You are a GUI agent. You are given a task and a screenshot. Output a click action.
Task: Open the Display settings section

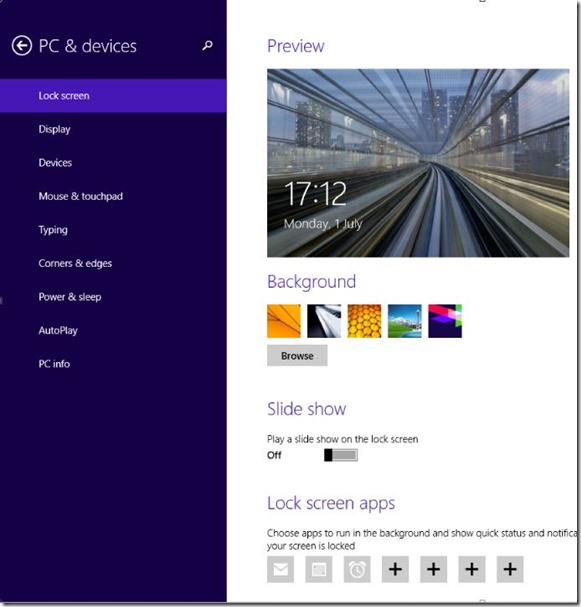[x=113, y=129]
